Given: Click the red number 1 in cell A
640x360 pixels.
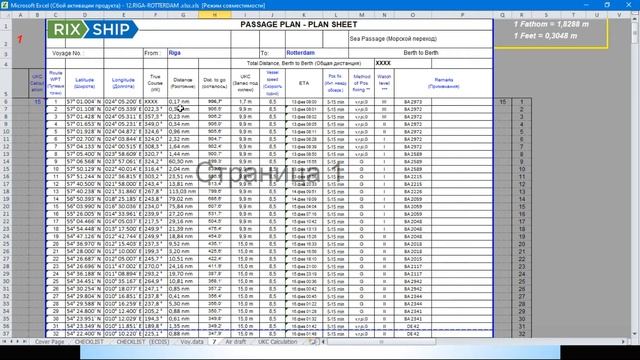Looking at the screenshot, I should point(20,39).
